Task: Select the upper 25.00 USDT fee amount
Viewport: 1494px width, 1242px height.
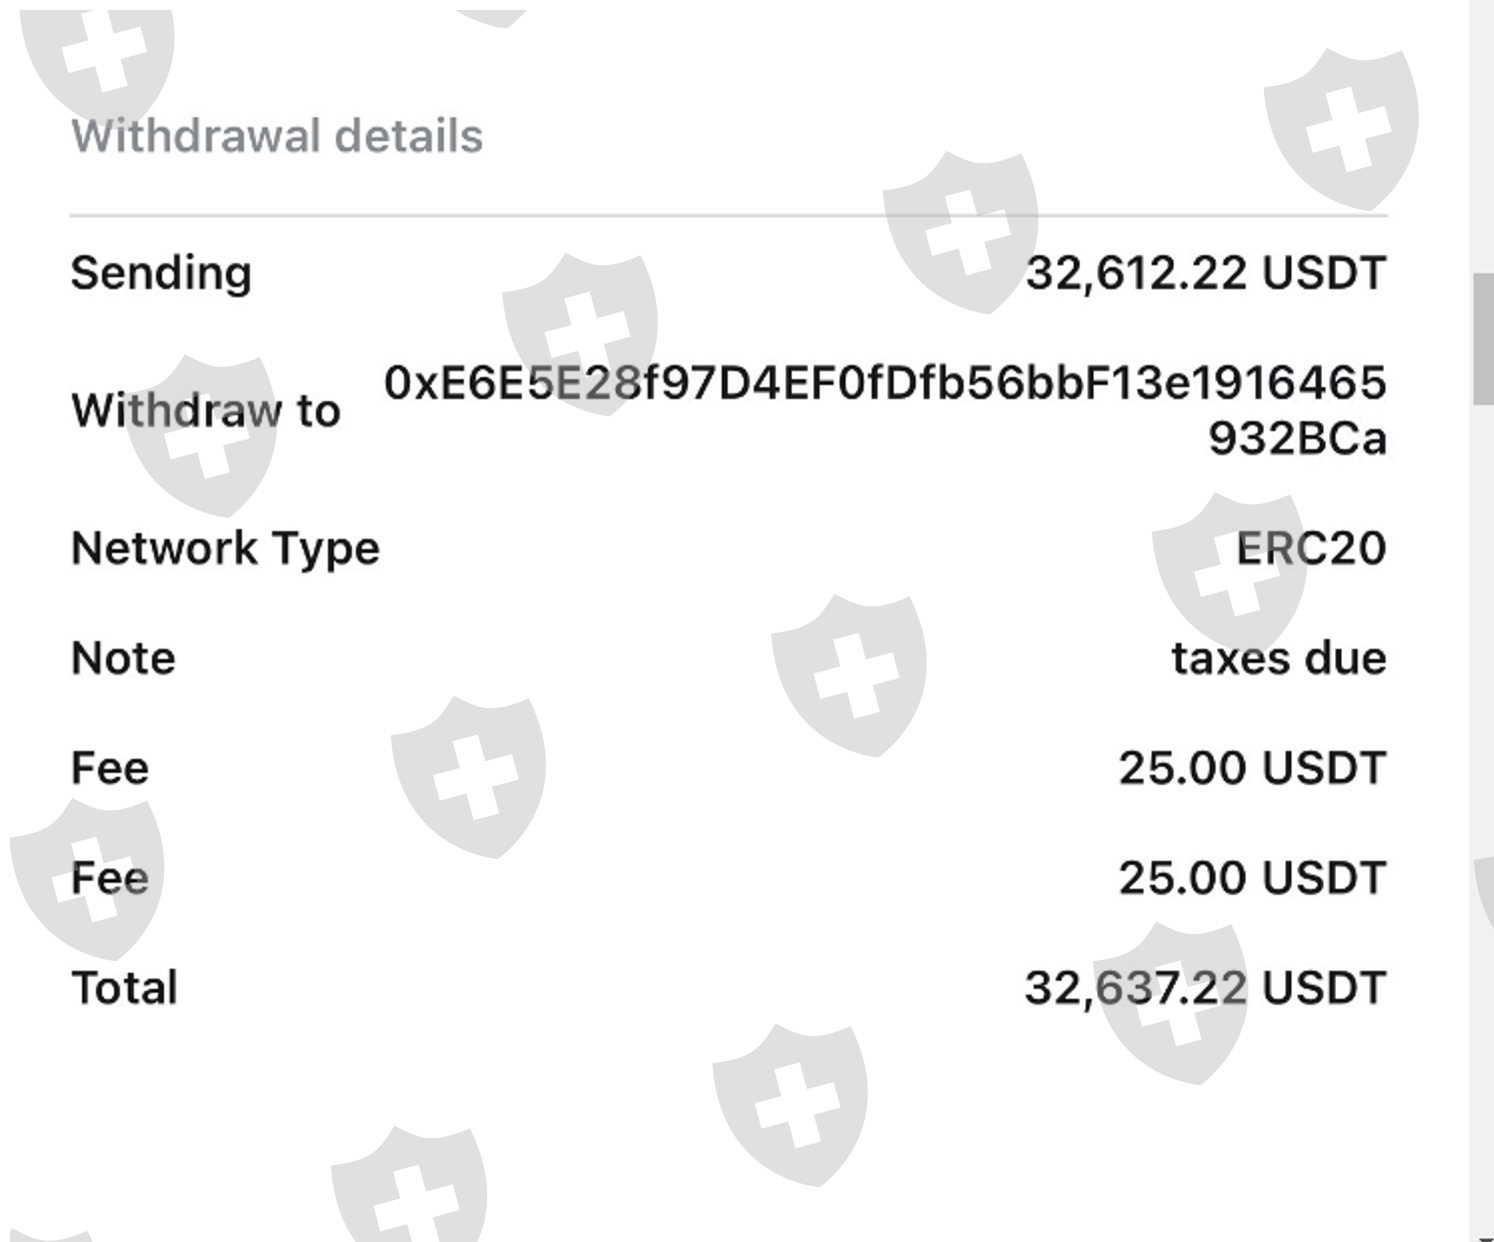Action: (x=1251, y=768)
